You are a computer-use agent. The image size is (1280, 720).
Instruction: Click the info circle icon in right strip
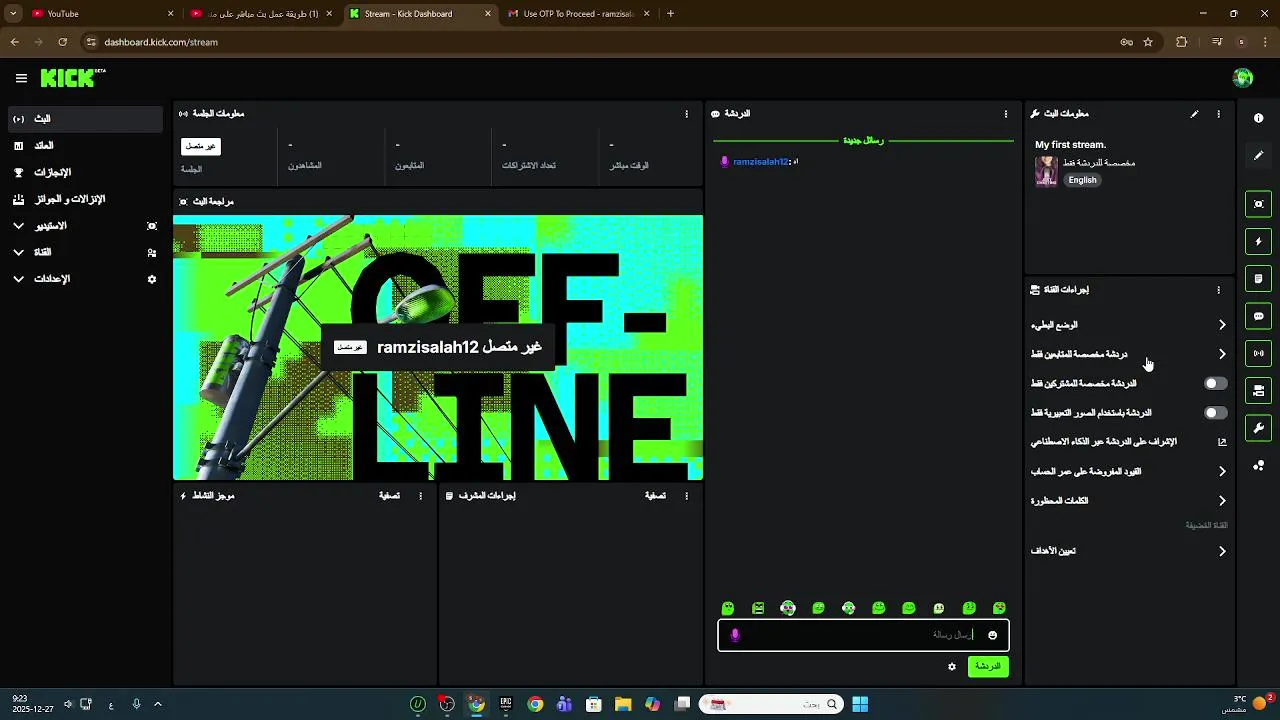(x=1258, y=118)
